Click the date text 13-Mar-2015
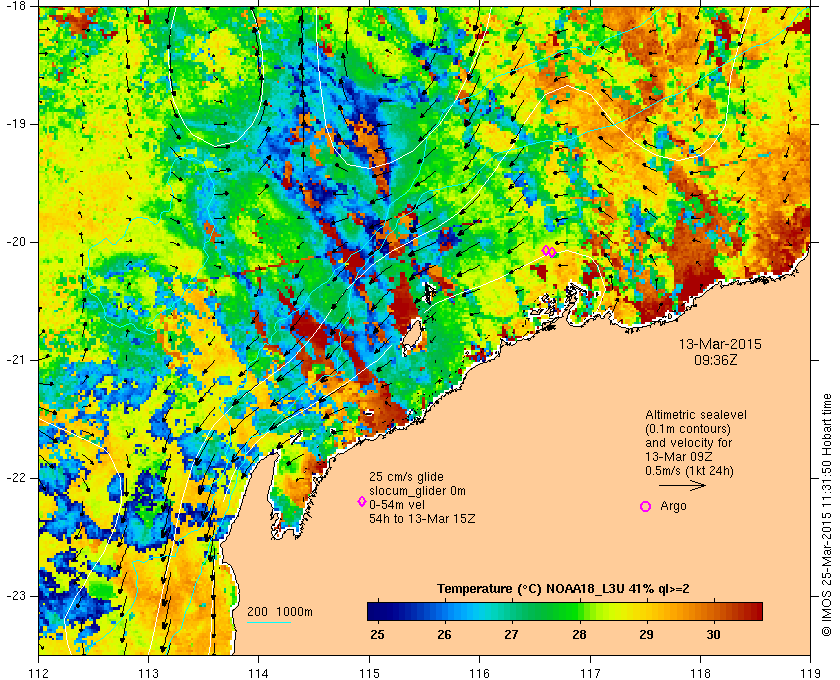The image size is (840, 680). (720, 344)
